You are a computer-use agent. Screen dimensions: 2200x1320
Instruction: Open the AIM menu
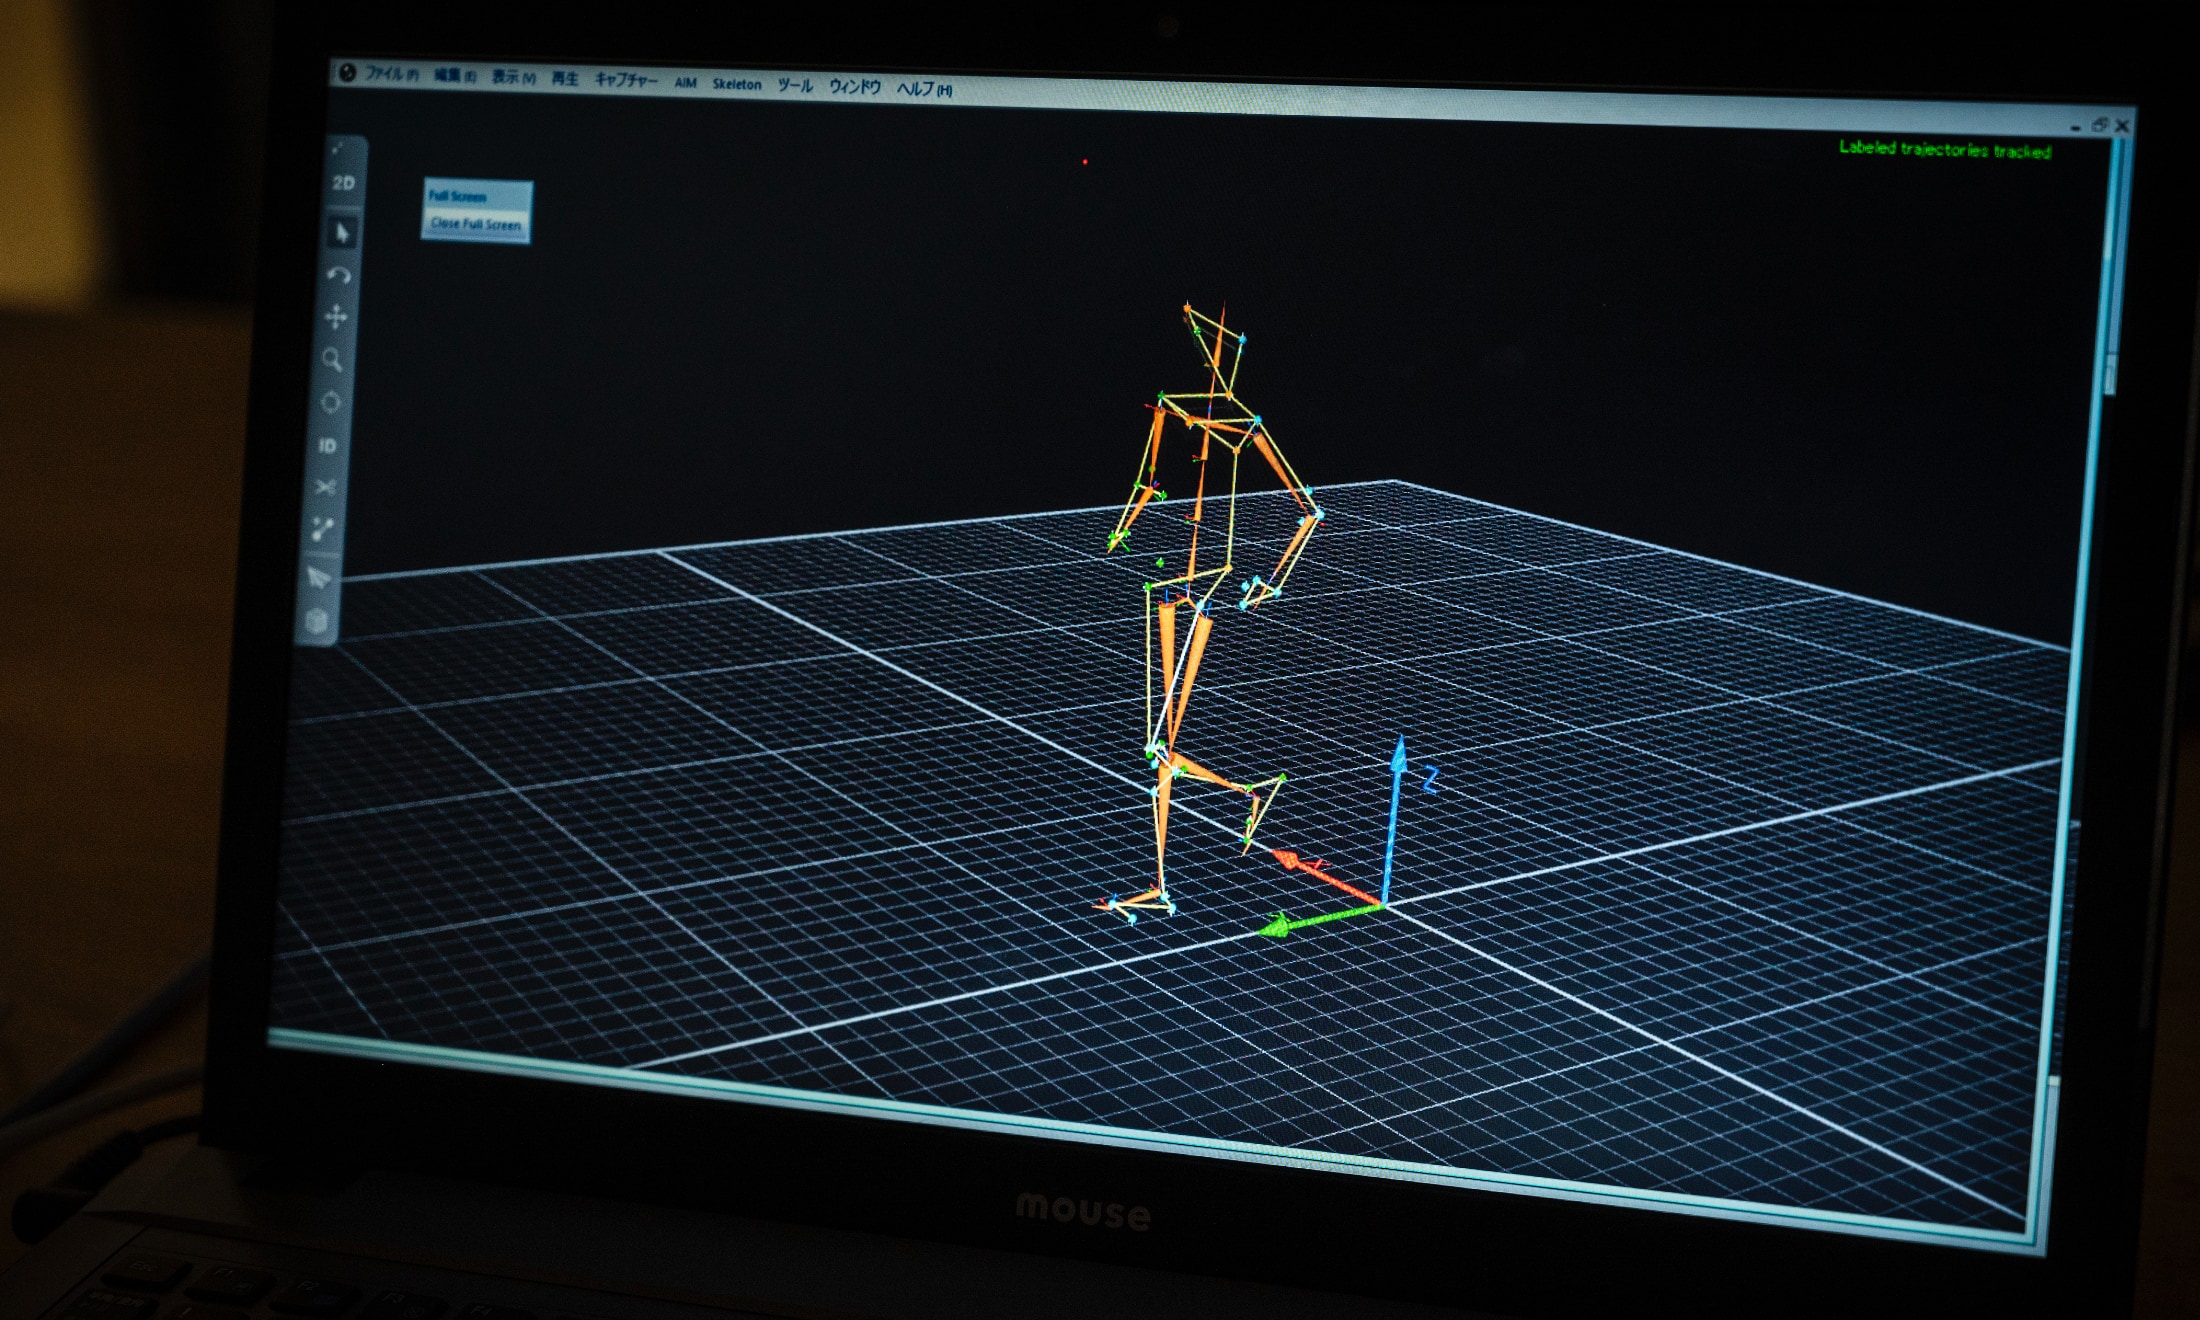point(685,82)
